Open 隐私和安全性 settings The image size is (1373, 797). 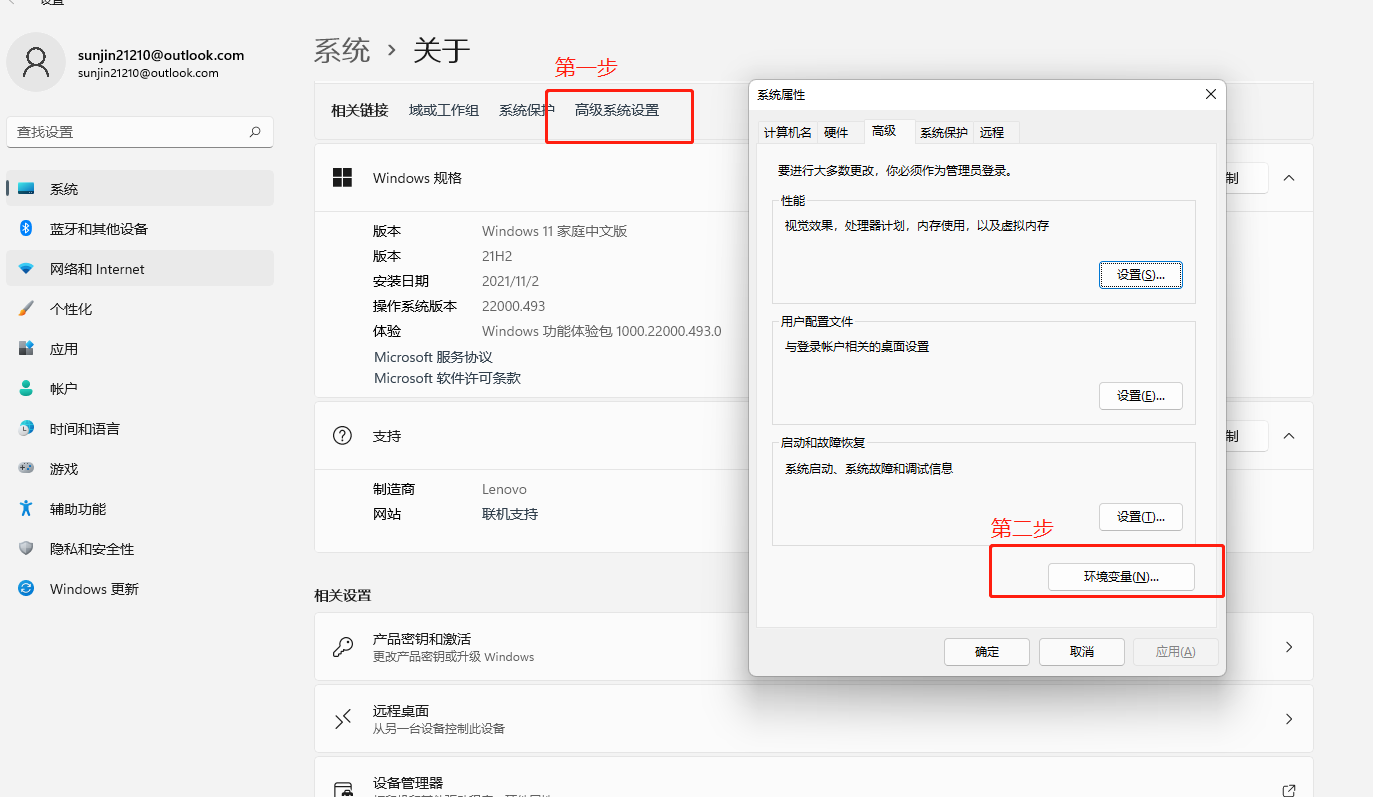tap(140, 548)
